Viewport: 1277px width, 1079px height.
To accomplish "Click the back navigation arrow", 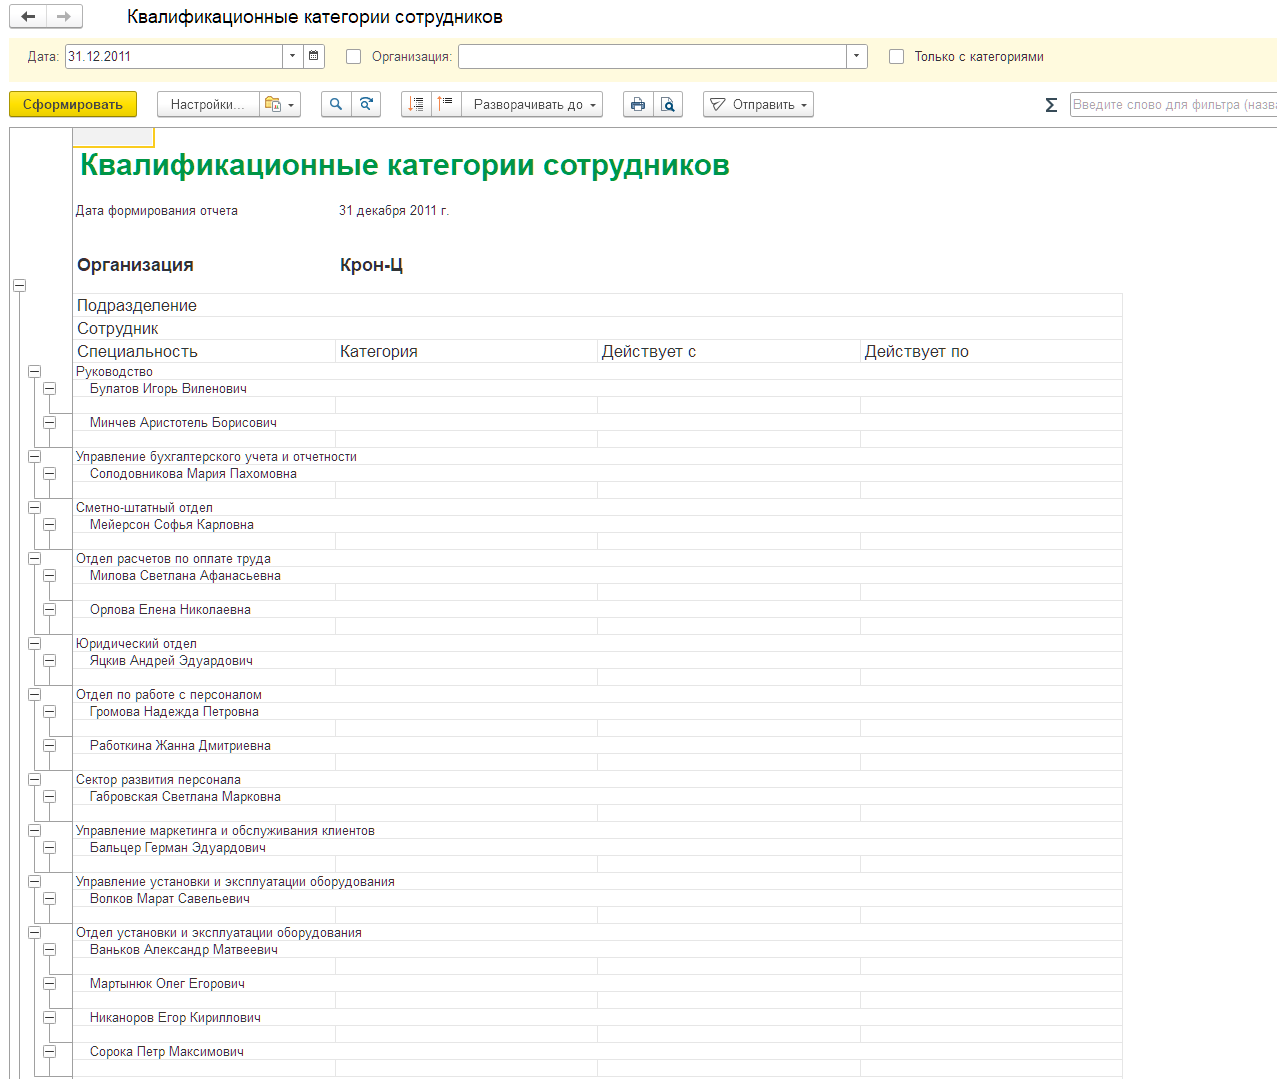I will click(28, 16).
